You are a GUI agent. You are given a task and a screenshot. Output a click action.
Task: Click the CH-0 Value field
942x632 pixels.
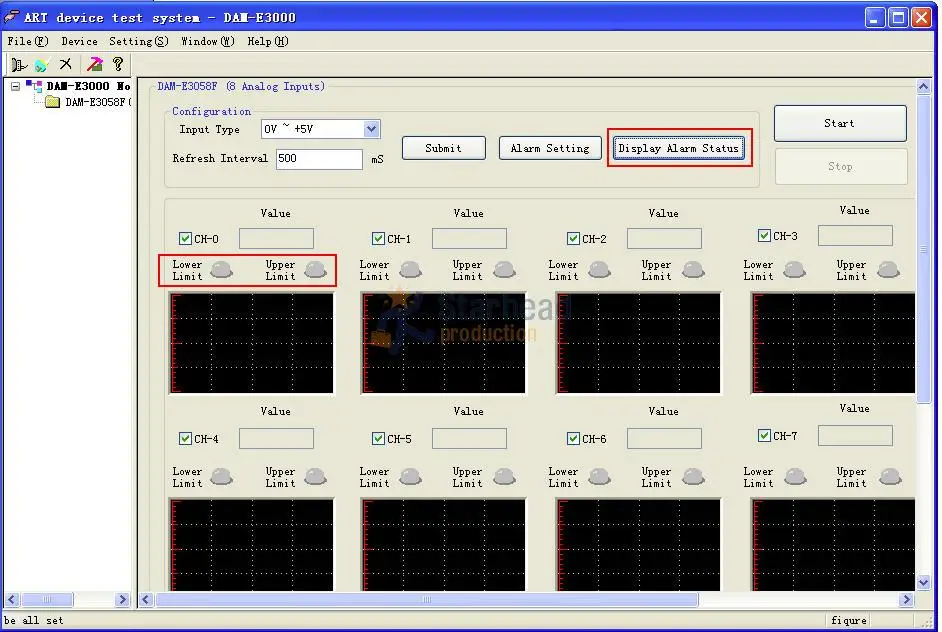[276, 239]
